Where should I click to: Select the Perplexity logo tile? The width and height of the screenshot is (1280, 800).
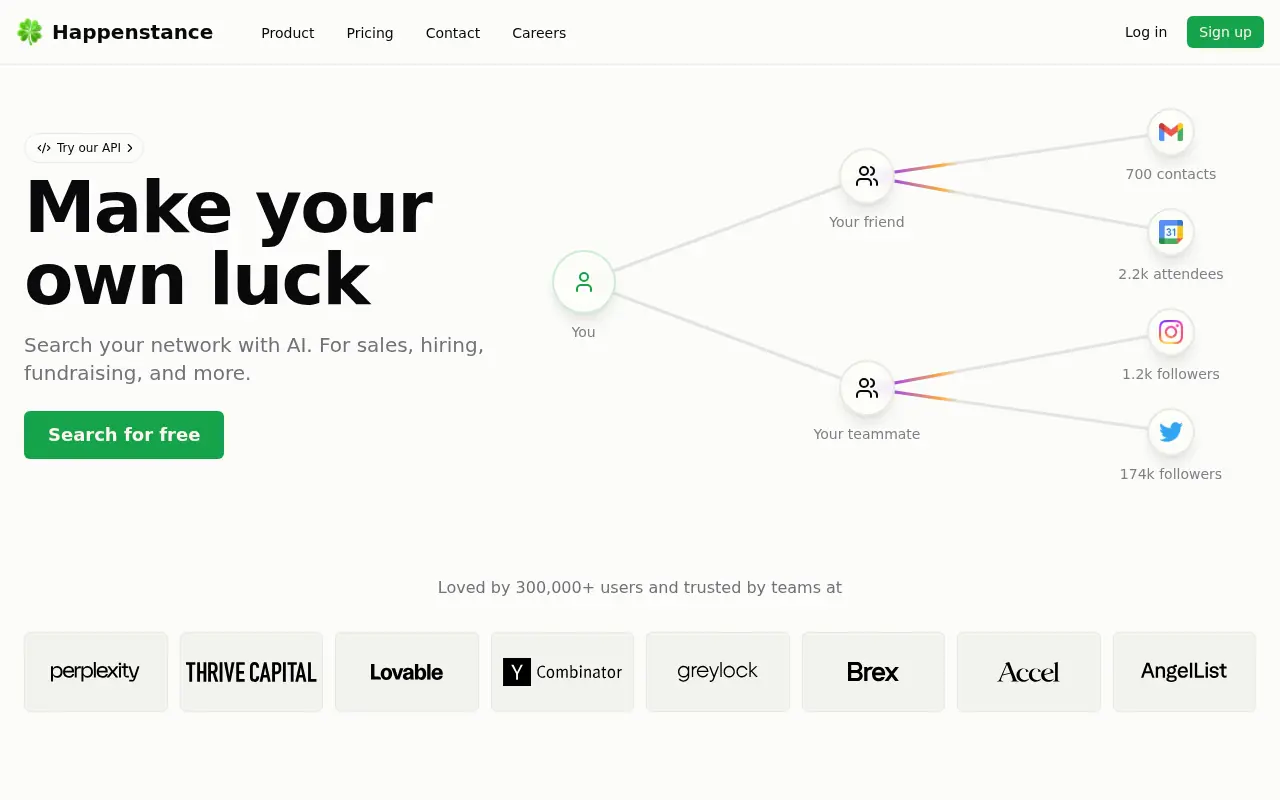96,672
